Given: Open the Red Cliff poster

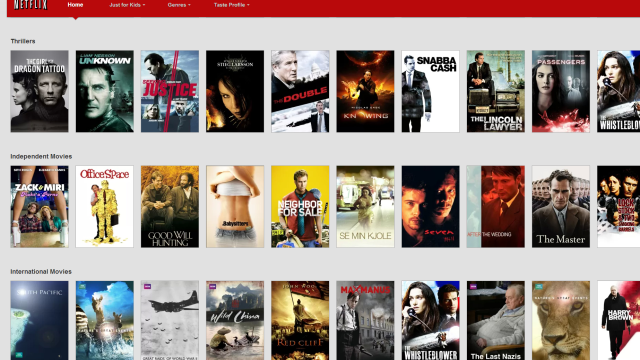Looking at the screenshot, I should [300, 320].
